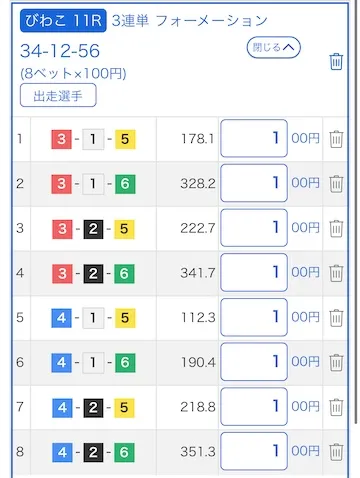Trash the 4-1-5 bet row

coord(336,318)
